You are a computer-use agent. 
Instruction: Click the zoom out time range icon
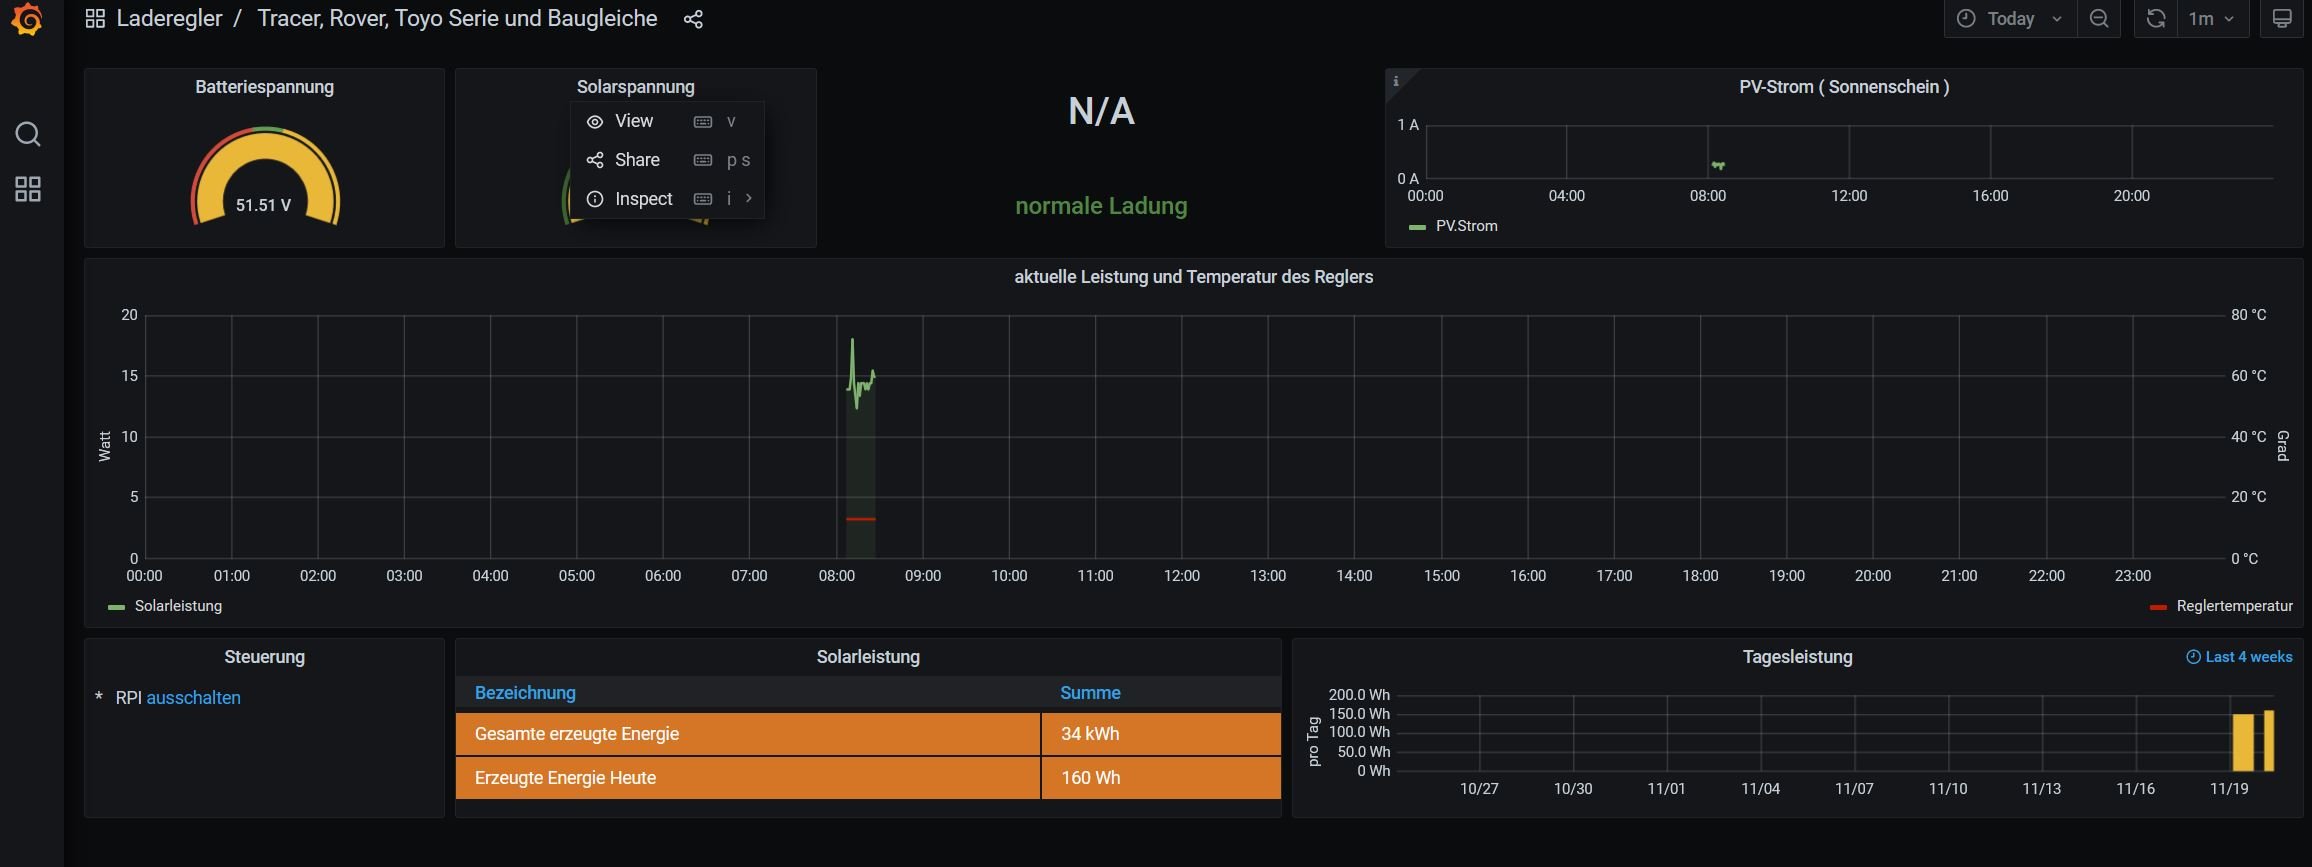[2099, 19]
